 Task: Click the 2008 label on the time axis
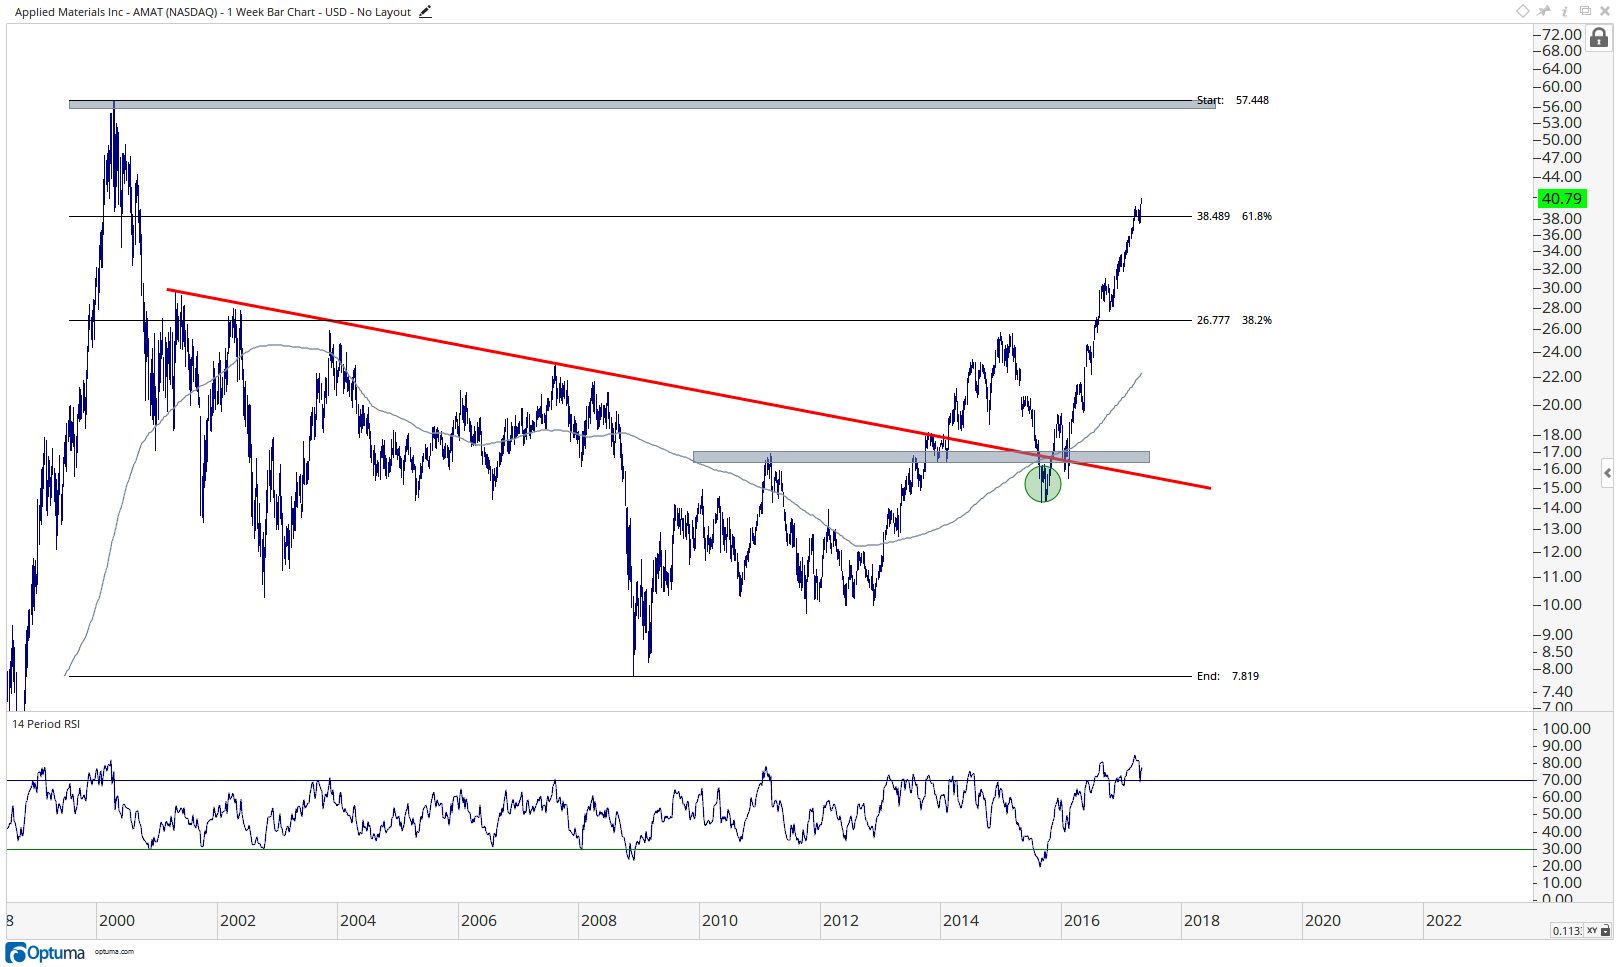(599, 921)
